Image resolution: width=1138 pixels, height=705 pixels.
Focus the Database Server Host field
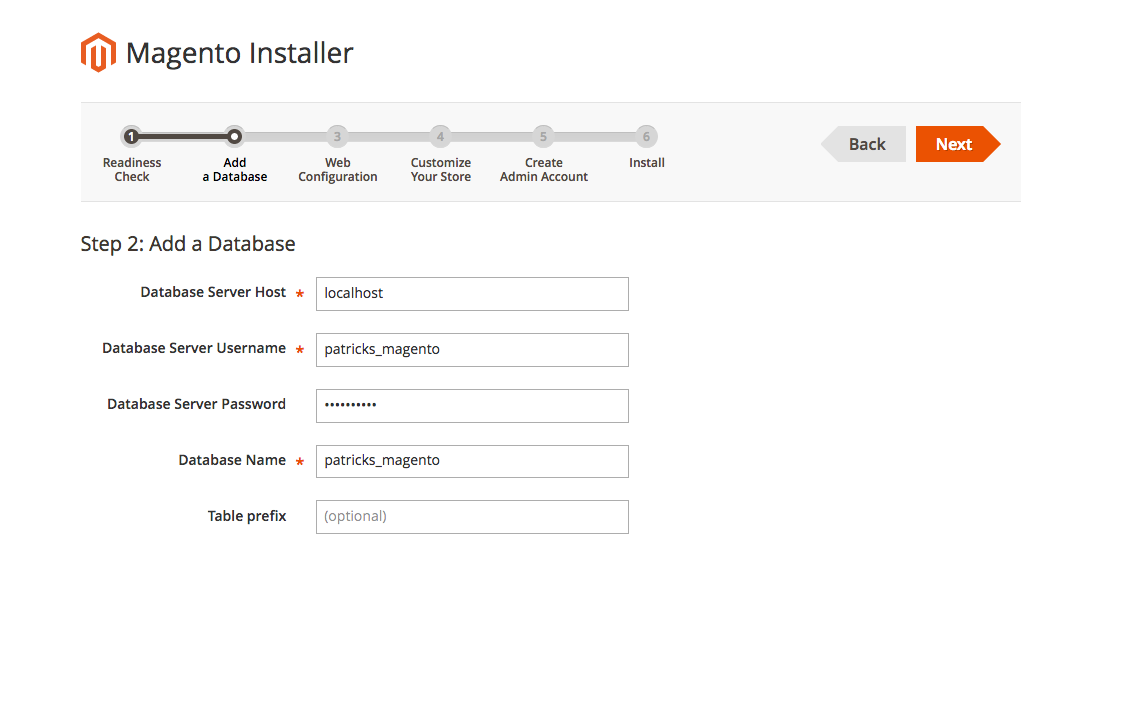point(471,293)
